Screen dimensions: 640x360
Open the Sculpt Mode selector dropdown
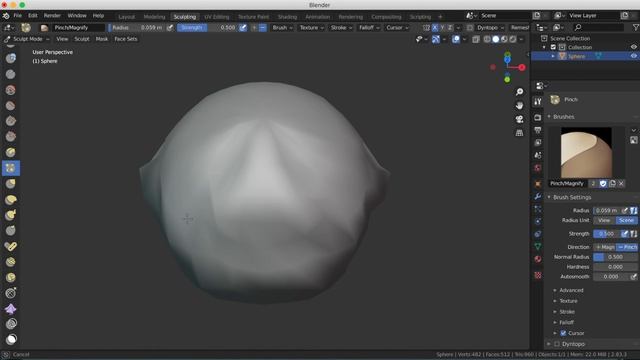27,39
